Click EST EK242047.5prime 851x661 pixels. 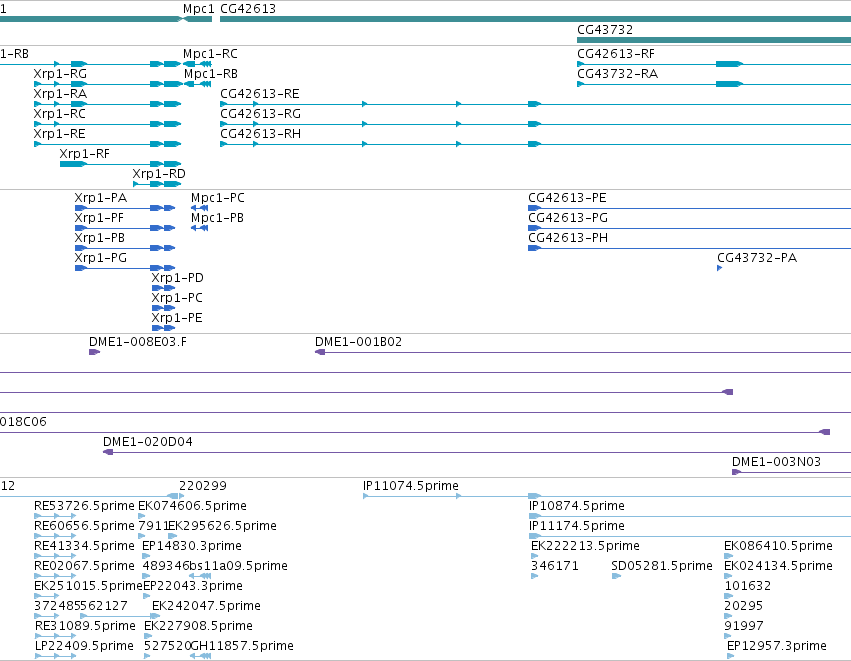click(x=206, y=607)
